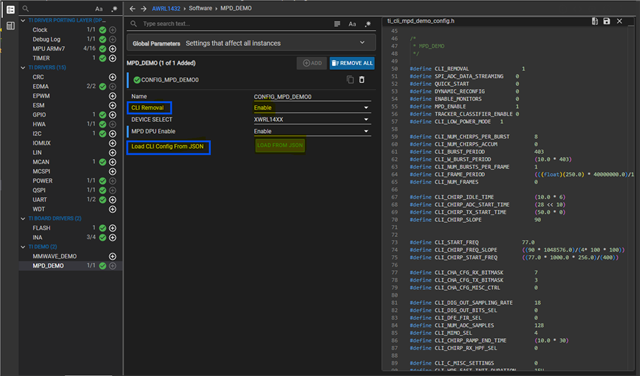Select the HWA module

point(39,125)
